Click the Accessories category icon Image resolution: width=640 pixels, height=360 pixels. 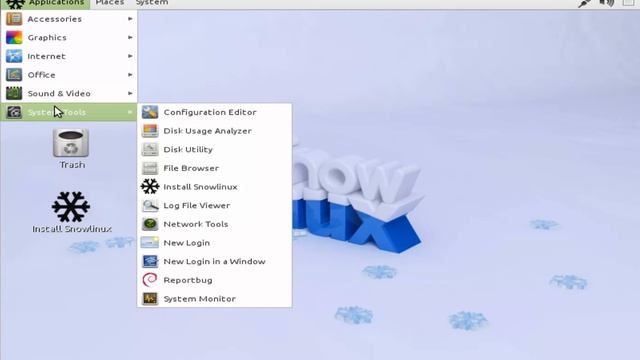pos(14,19)
